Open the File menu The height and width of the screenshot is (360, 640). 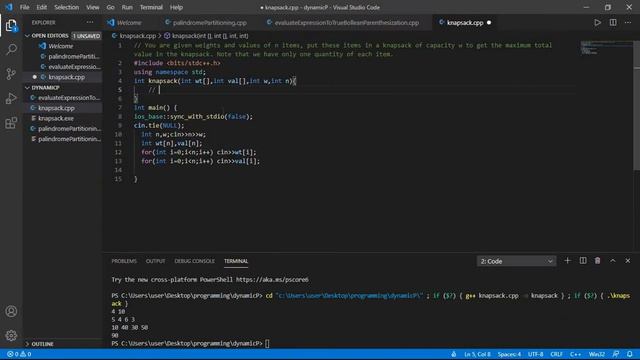24,7
